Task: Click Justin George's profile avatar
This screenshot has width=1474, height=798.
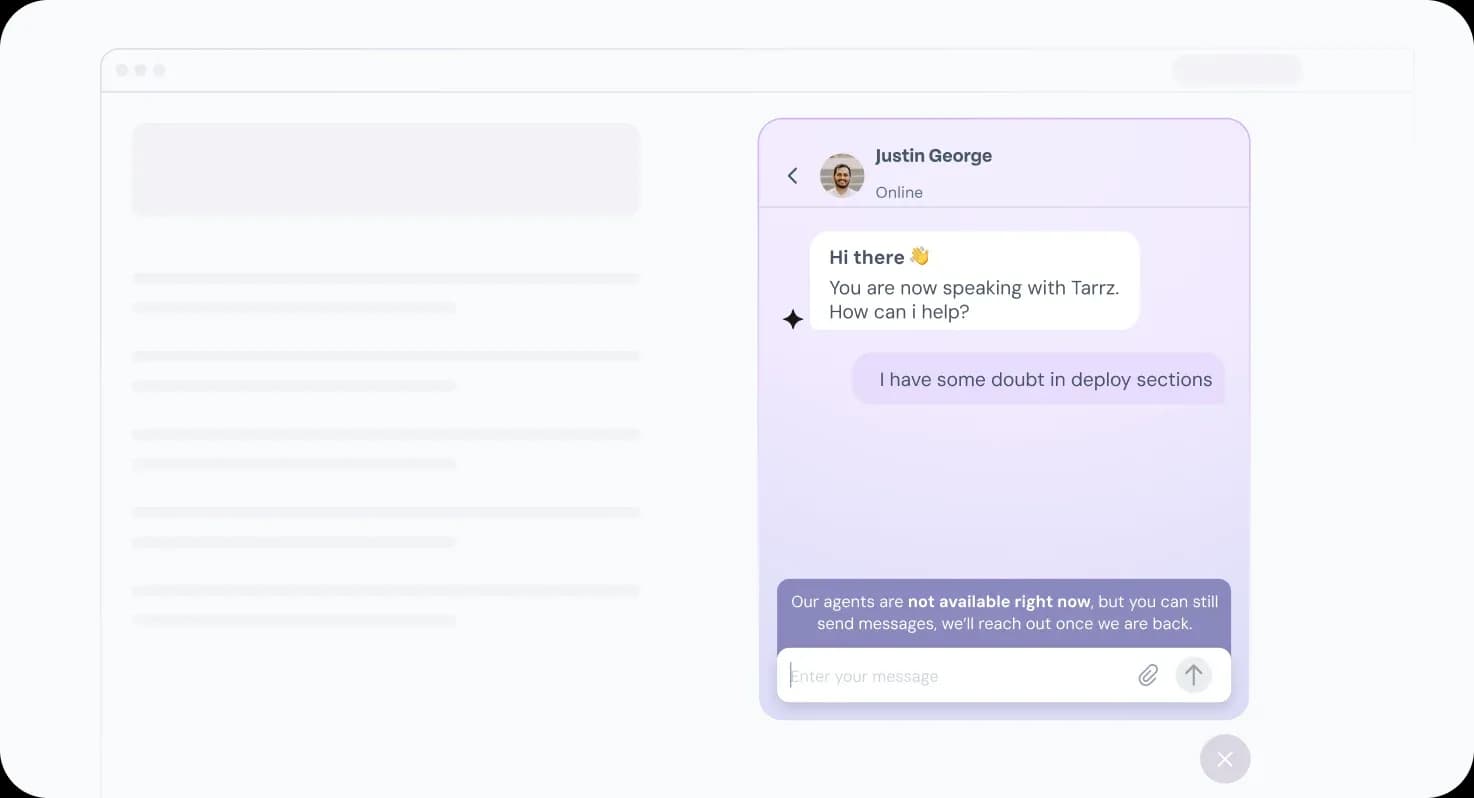Action: [x=842, y=176]
